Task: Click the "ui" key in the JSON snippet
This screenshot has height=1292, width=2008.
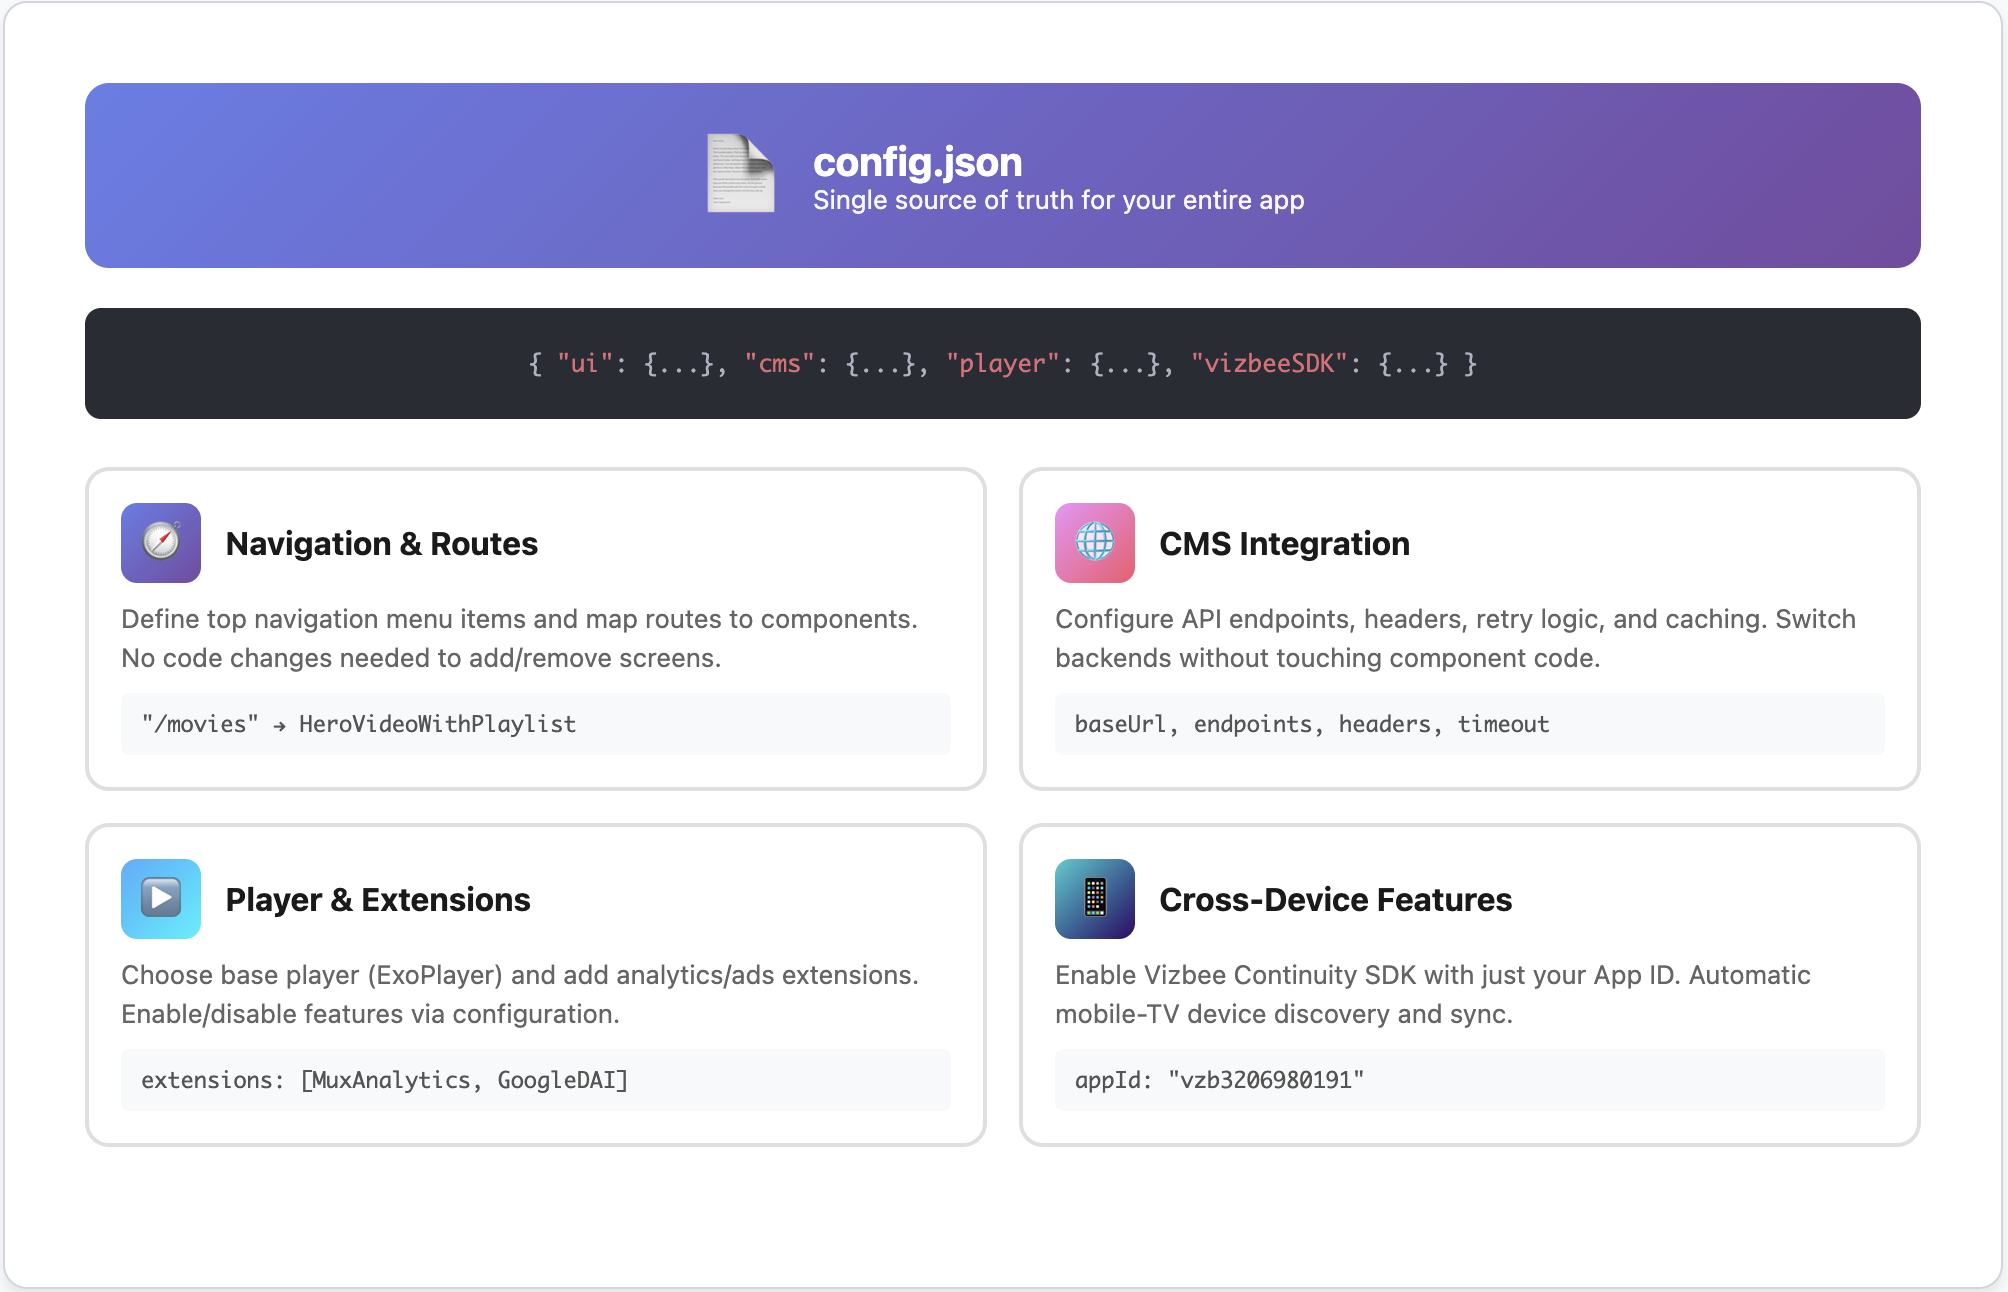Action: [x=584, y=363]
